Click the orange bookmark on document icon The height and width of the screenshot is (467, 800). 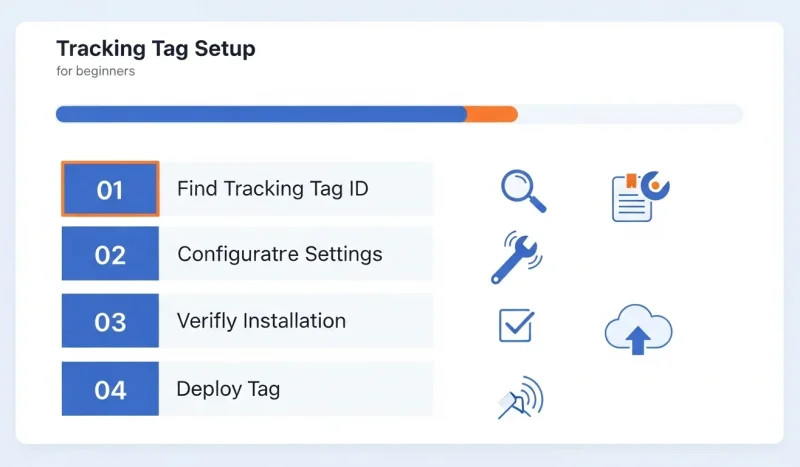pos(631,180)
